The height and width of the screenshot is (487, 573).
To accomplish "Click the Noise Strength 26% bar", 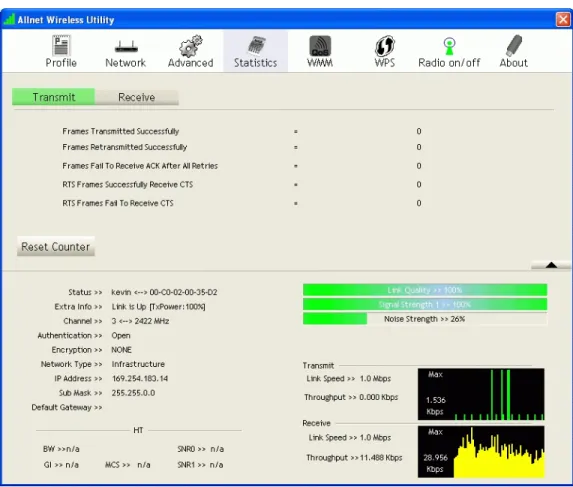I will [x=425, y=319].
